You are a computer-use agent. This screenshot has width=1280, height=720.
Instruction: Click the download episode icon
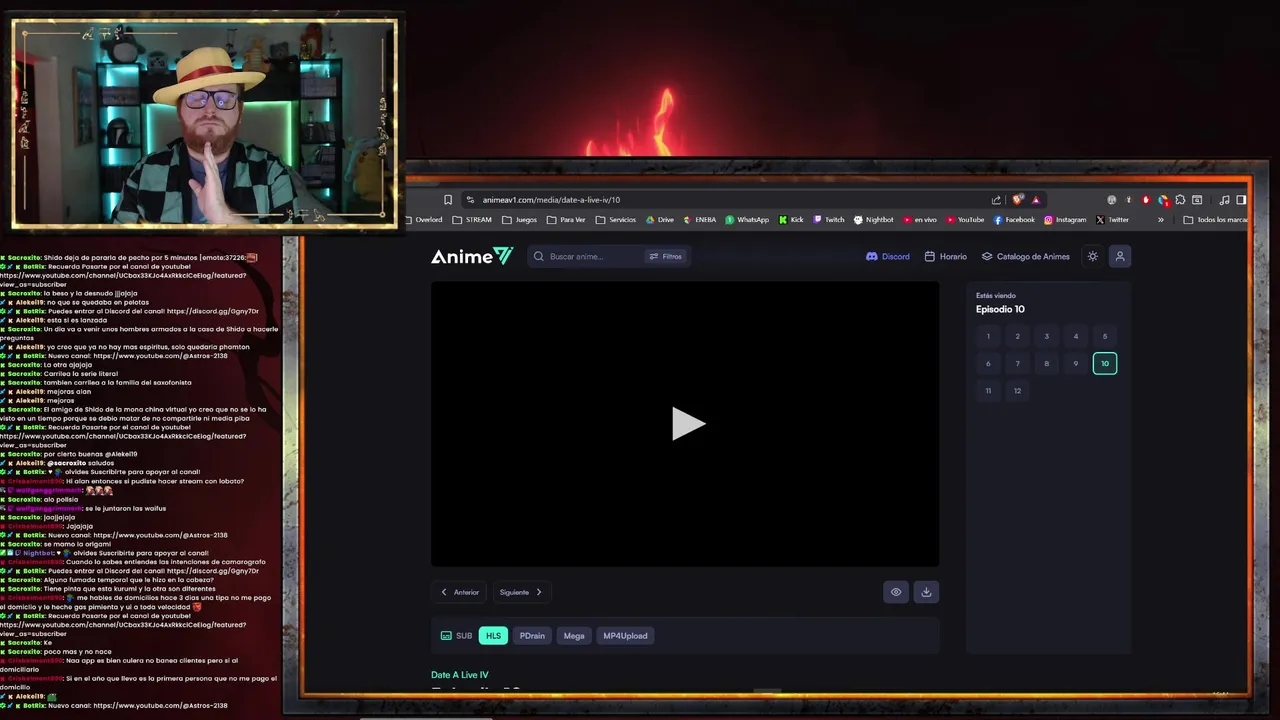[926, 592]
